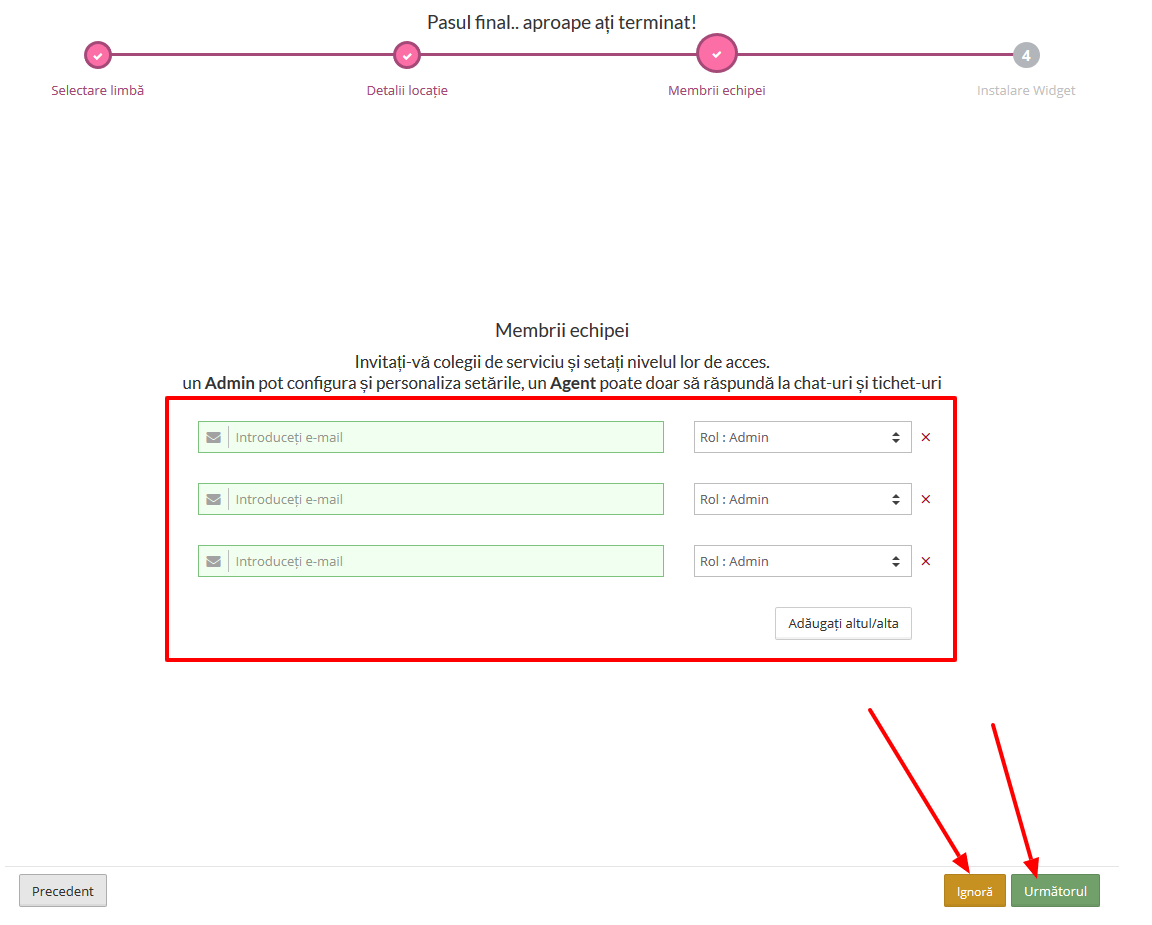Viewport: 1152px width, 925px height.
Task: Go back using the Precedent button
Action: [x=63, y=891]
